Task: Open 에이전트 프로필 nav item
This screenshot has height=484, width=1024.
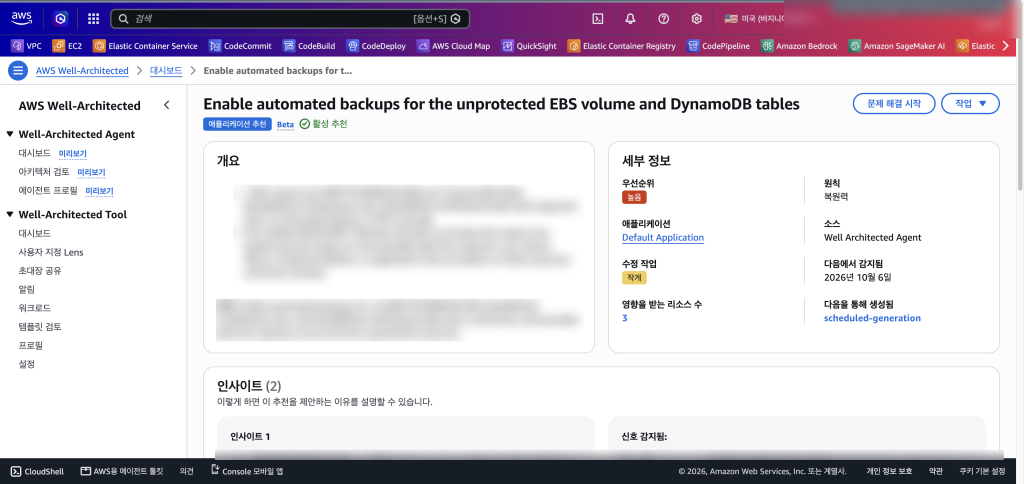Action: [x=48, y=191]
